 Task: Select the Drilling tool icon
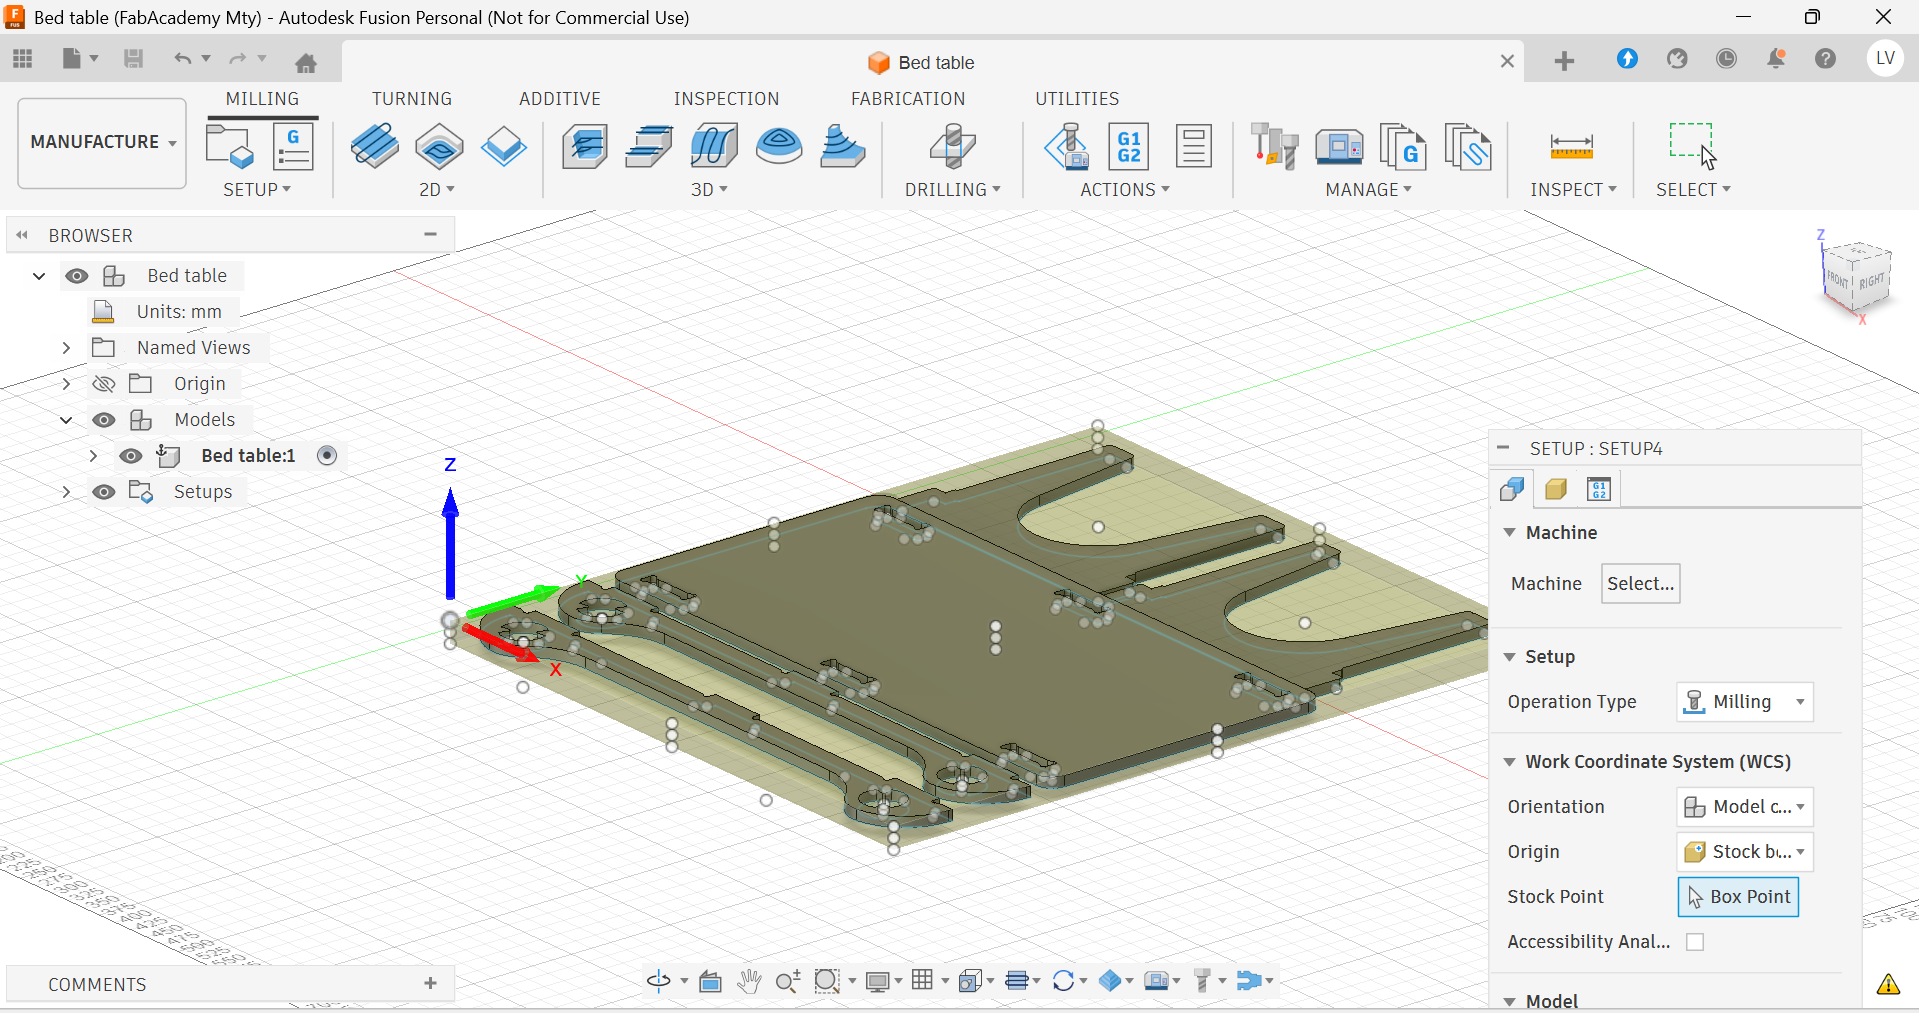[x=952, y=147]
